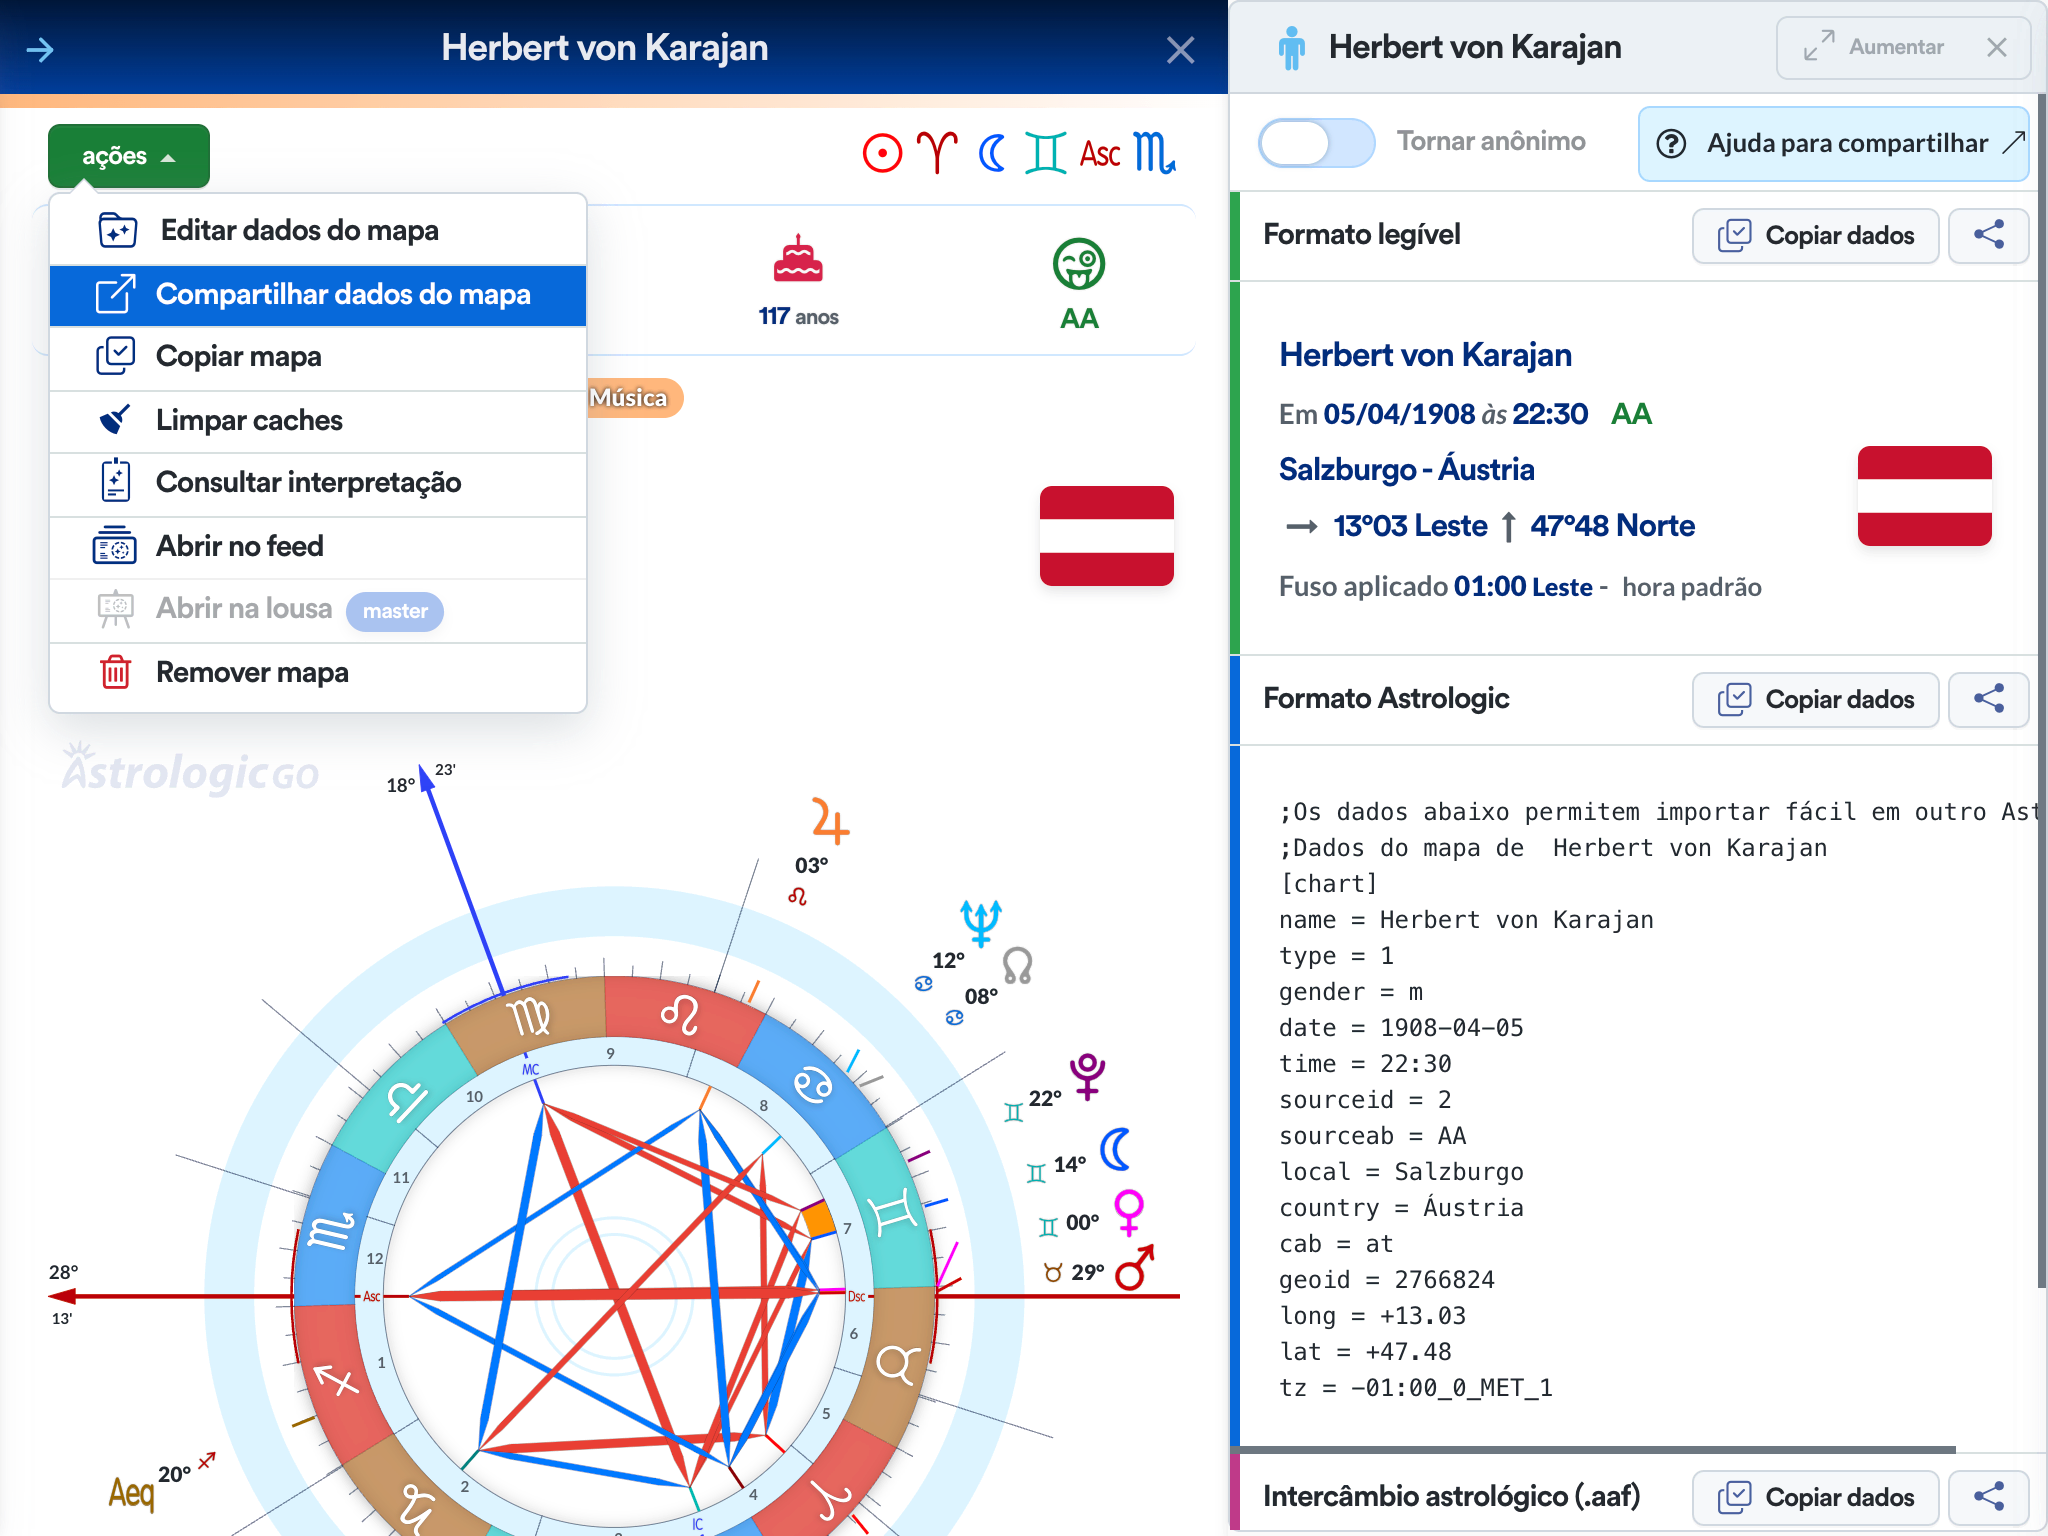Click the AA rating face icon
This screenshot has height=1536, width=2048.
(1078, 264)
